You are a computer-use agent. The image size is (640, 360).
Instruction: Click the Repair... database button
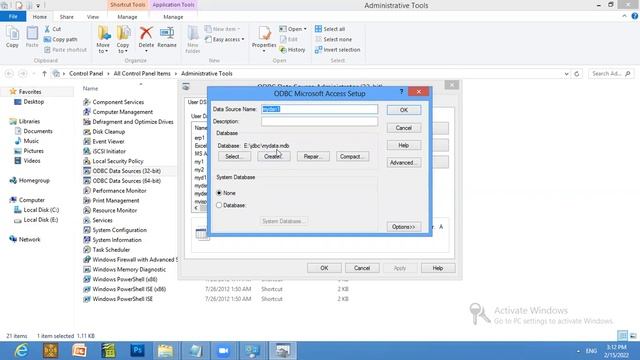(313, 156)
